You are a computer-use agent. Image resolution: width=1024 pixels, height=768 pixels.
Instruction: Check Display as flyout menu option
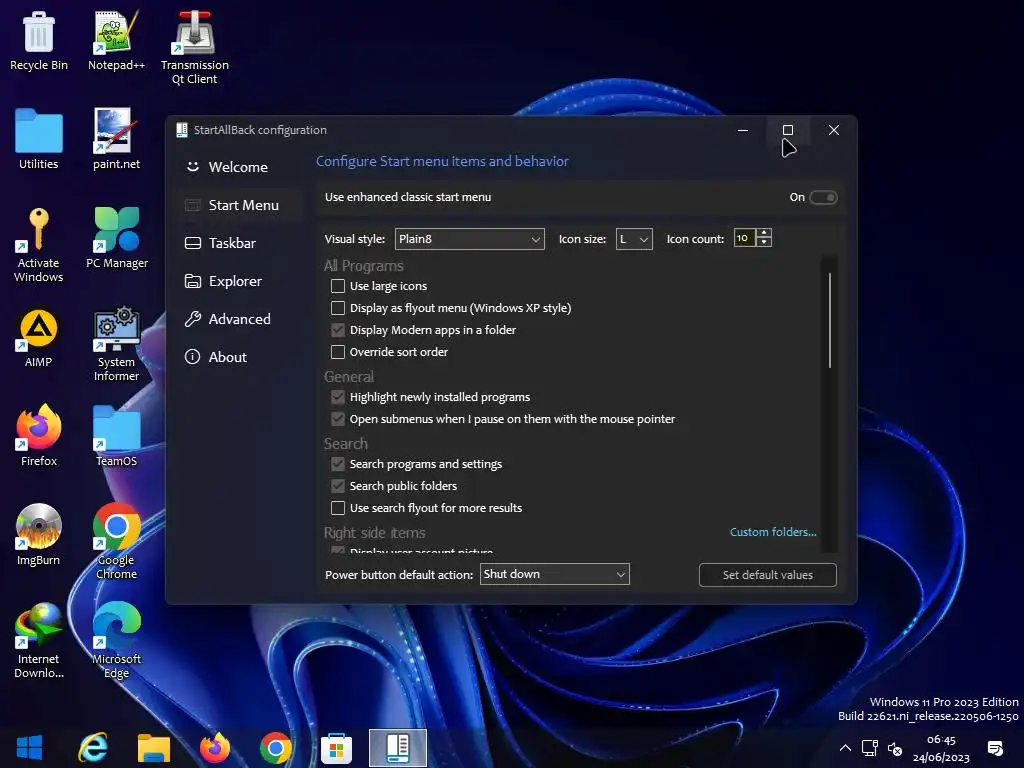coord(338,308)
